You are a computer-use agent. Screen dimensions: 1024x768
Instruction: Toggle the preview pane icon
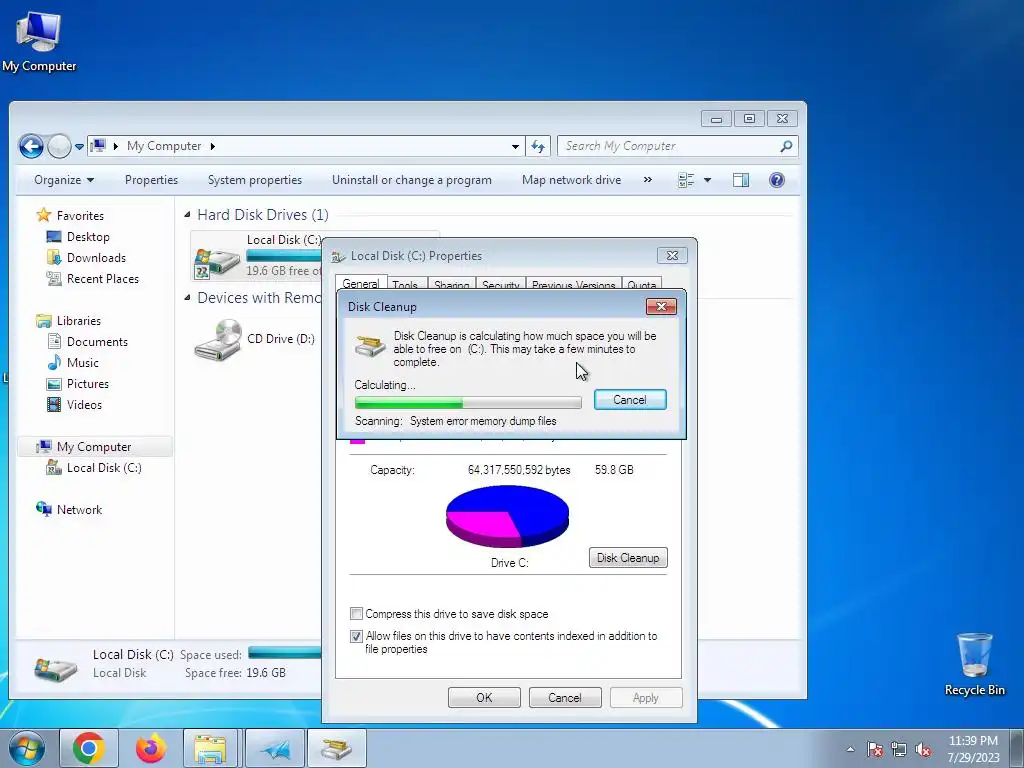tap(741, 180)
